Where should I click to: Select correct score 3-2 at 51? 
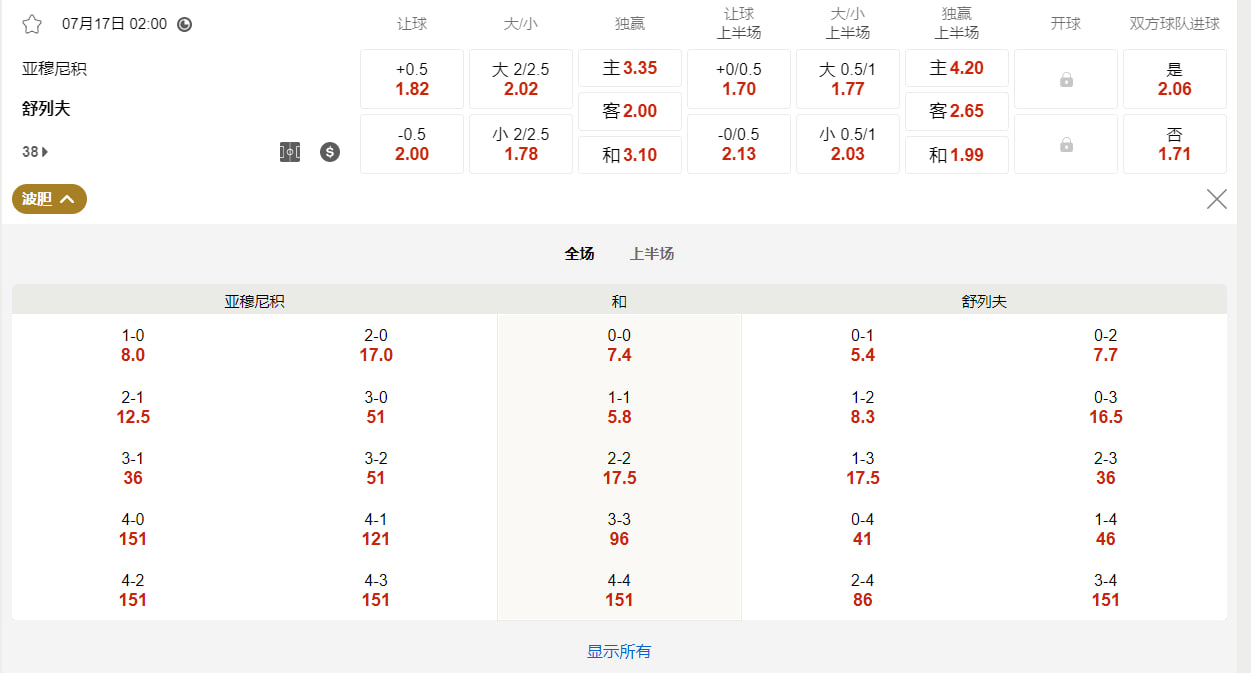tap(376, 468)
